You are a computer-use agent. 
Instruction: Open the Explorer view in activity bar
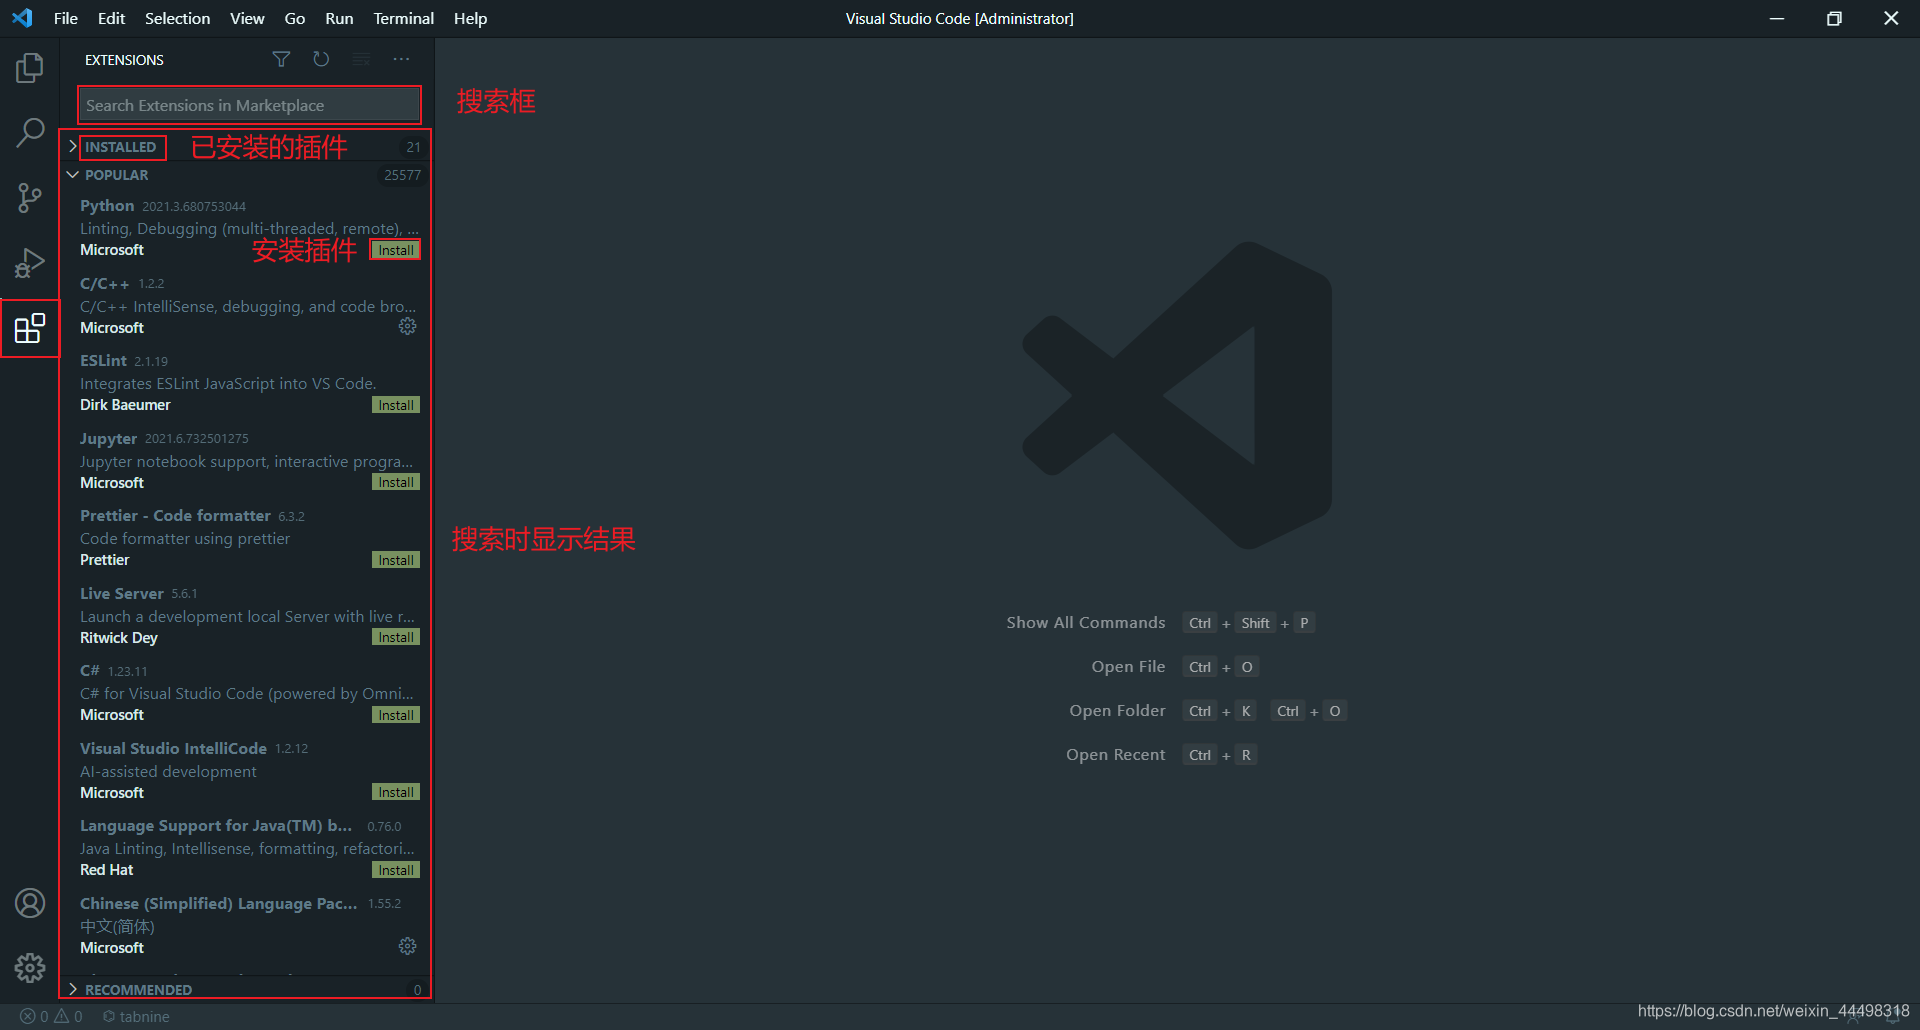click(x=30, y=68)
